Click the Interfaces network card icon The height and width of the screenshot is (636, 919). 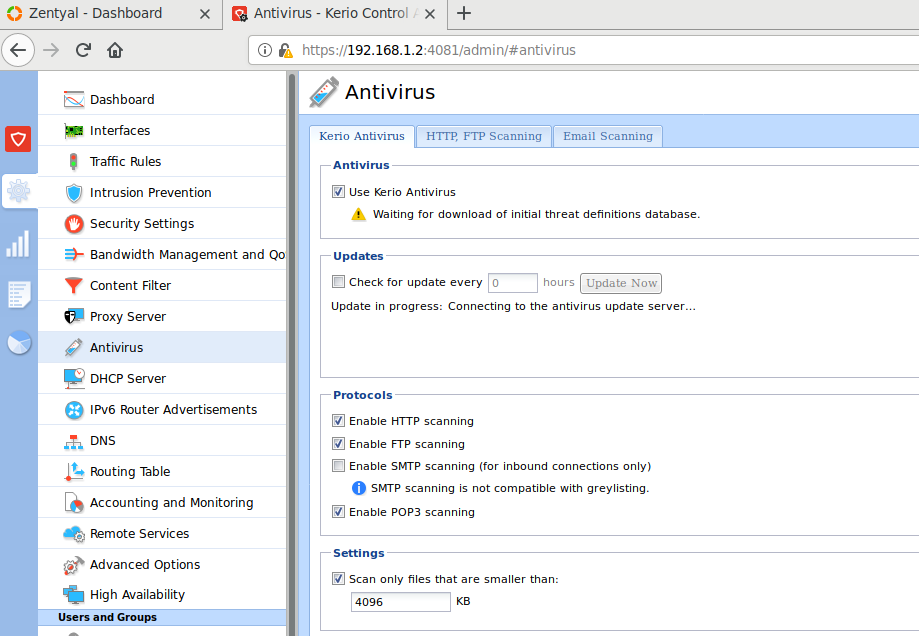click(74, 131)
